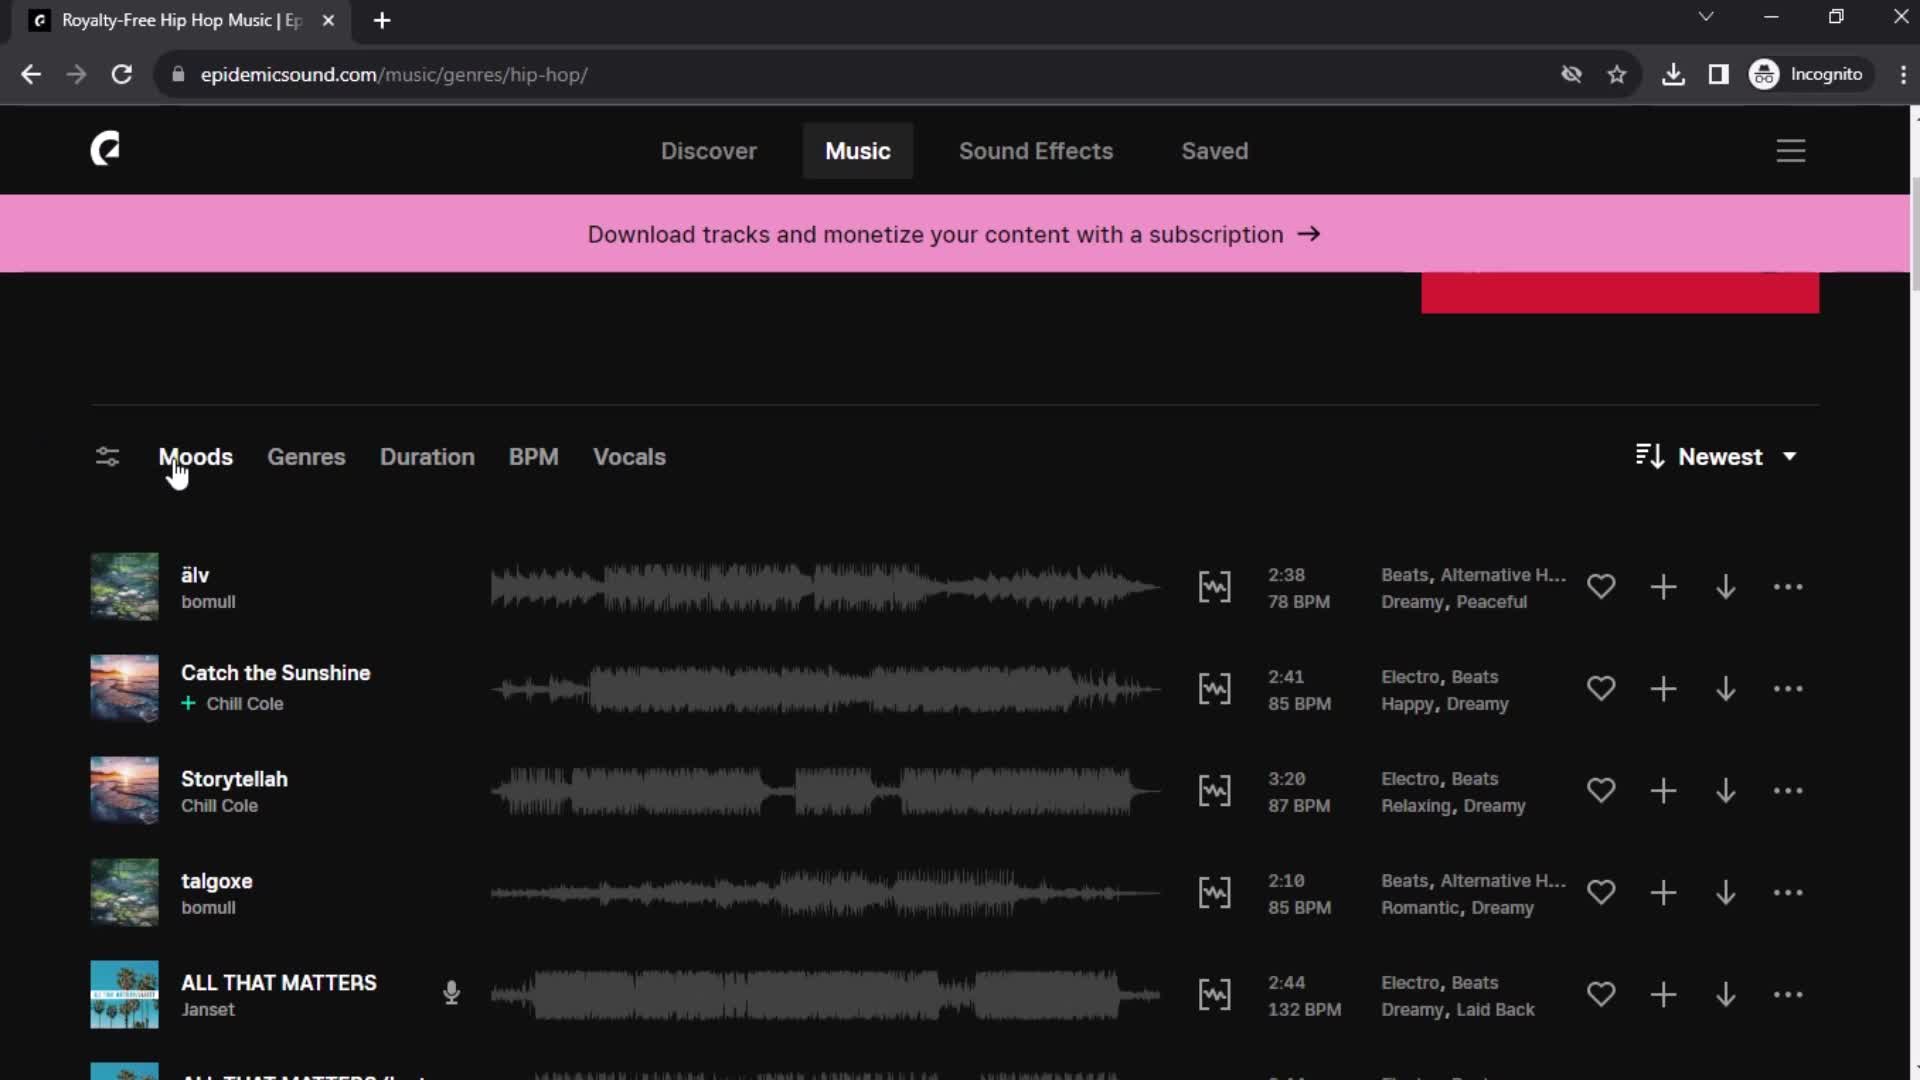Click the waveform preview icon for älv

[1213, 585]
